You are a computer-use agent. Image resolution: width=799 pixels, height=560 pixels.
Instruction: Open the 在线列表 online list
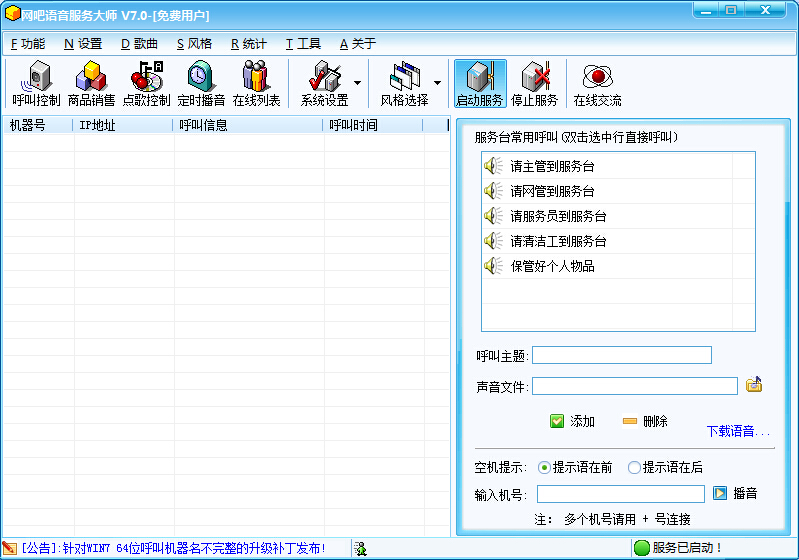[x=256, y=84]
